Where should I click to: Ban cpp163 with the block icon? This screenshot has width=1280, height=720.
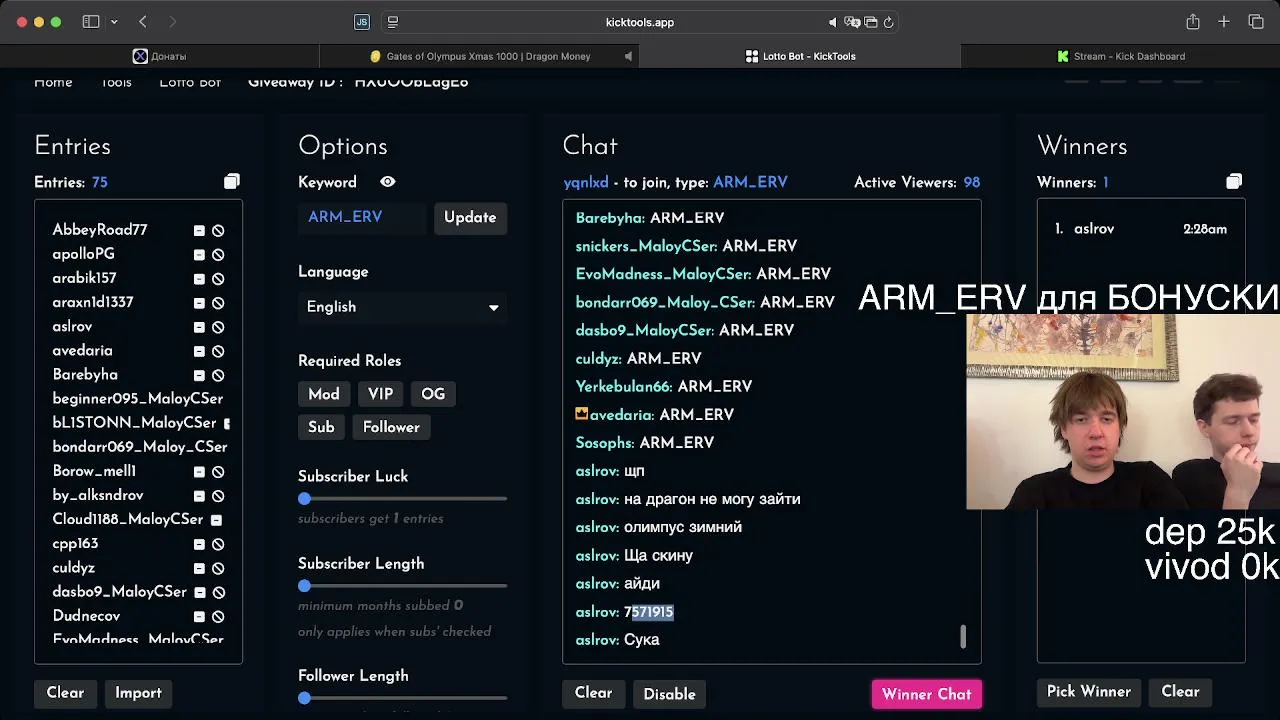218,544
